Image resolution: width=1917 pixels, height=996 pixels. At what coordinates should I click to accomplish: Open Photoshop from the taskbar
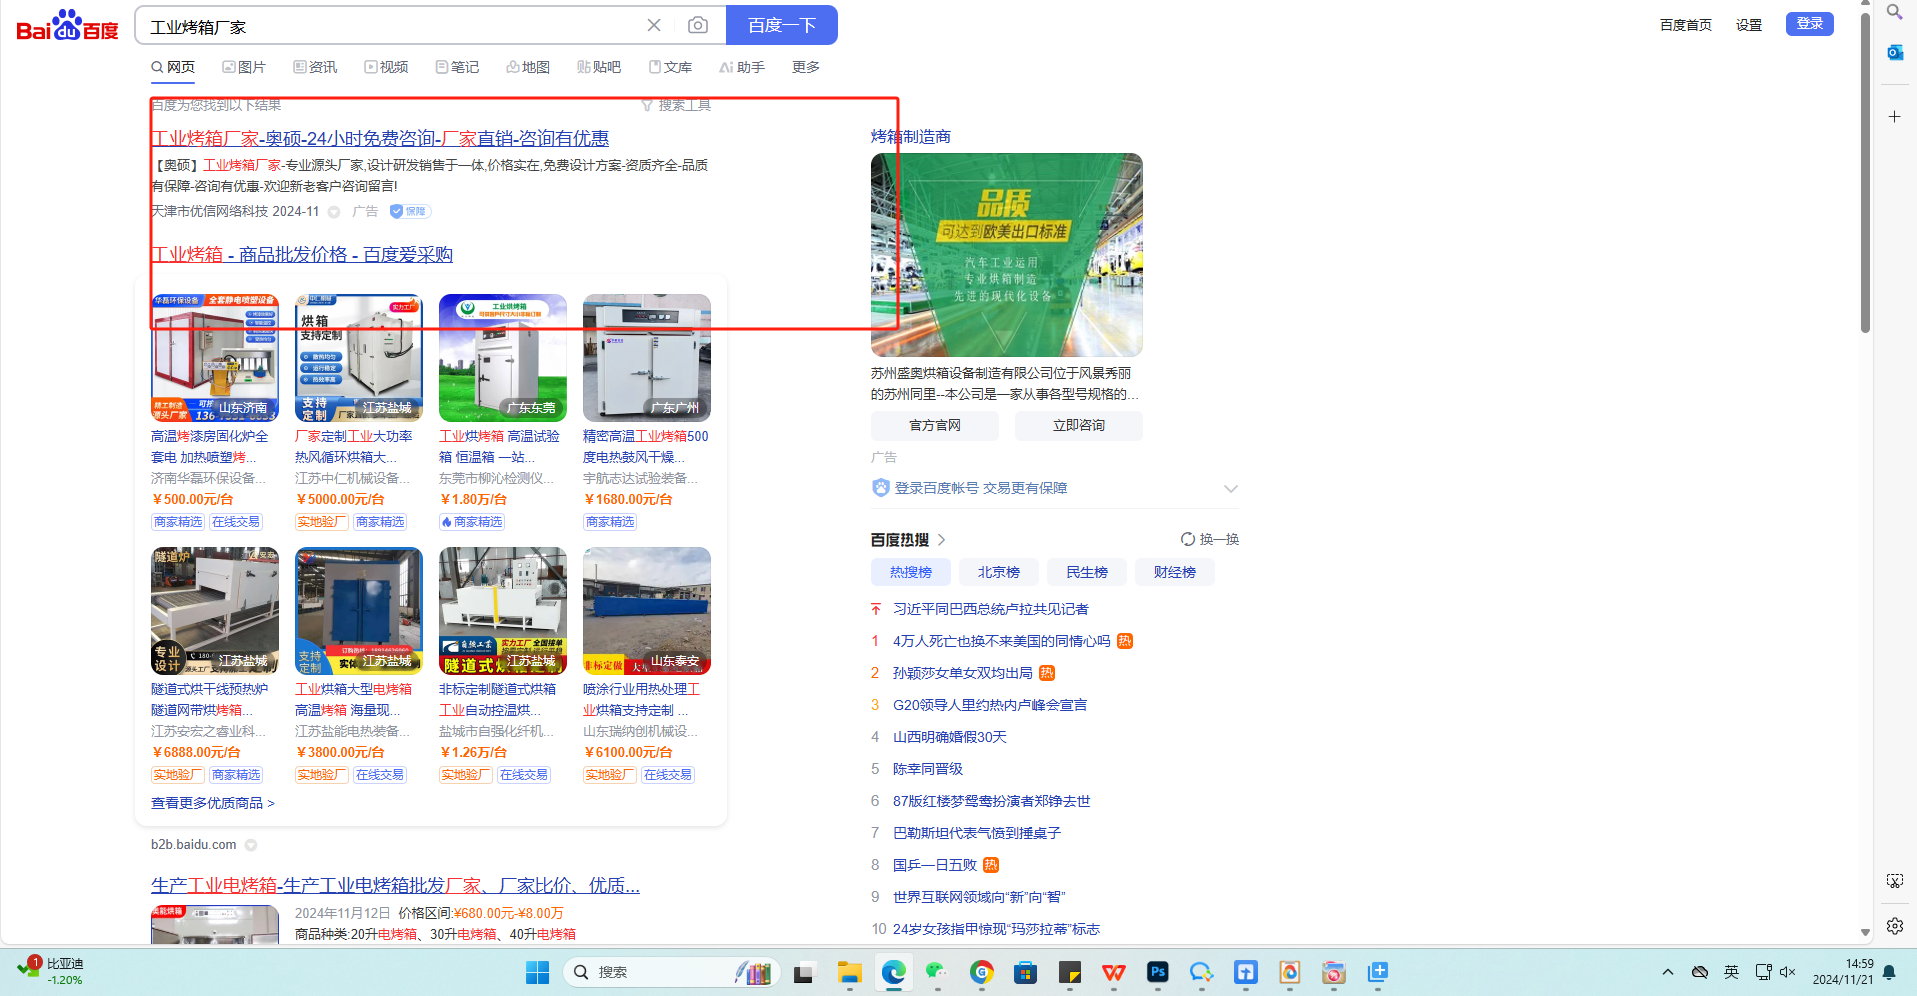[1157, 972]
